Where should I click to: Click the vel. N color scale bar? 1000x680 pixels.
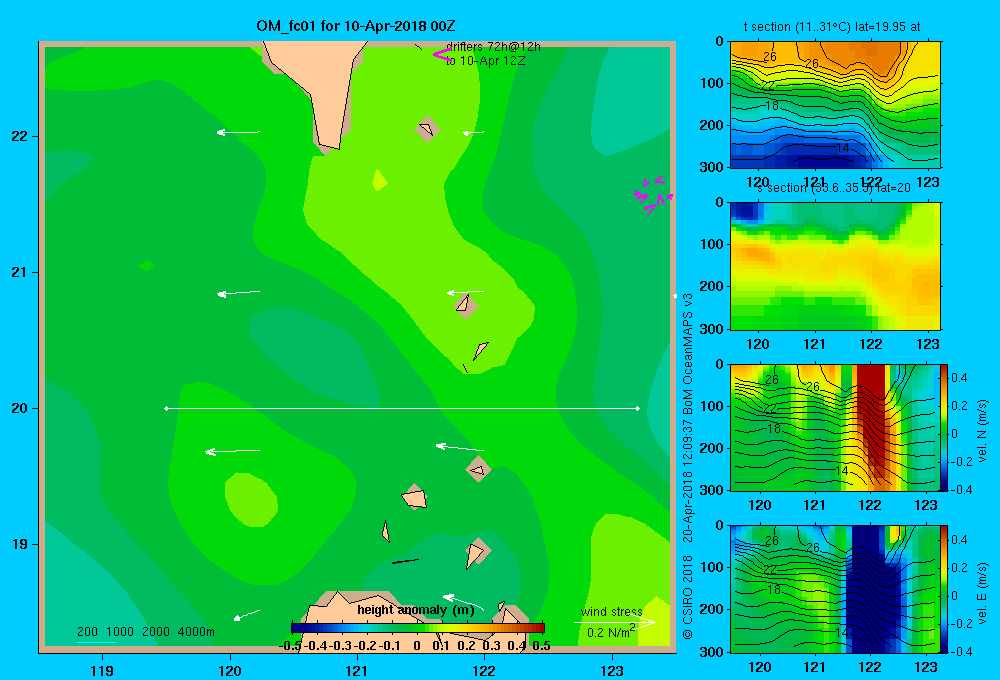944,427
